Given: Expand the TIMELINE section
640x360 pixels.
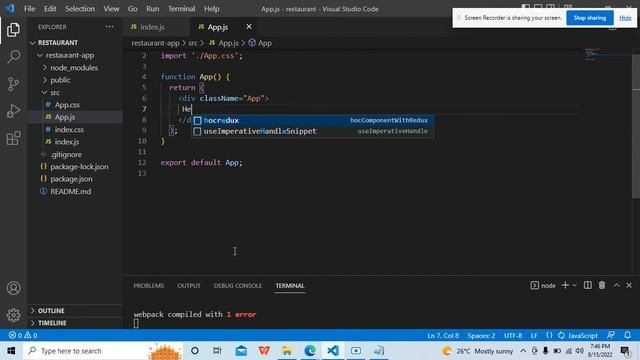Looking at the screenshot, I should pos(75,323).
